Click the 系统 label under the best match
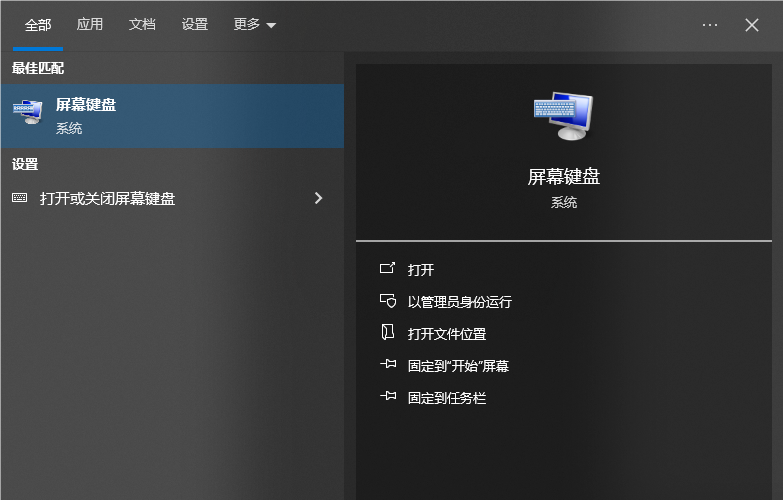This screenshot has height=500, width=783. point(69,128)
